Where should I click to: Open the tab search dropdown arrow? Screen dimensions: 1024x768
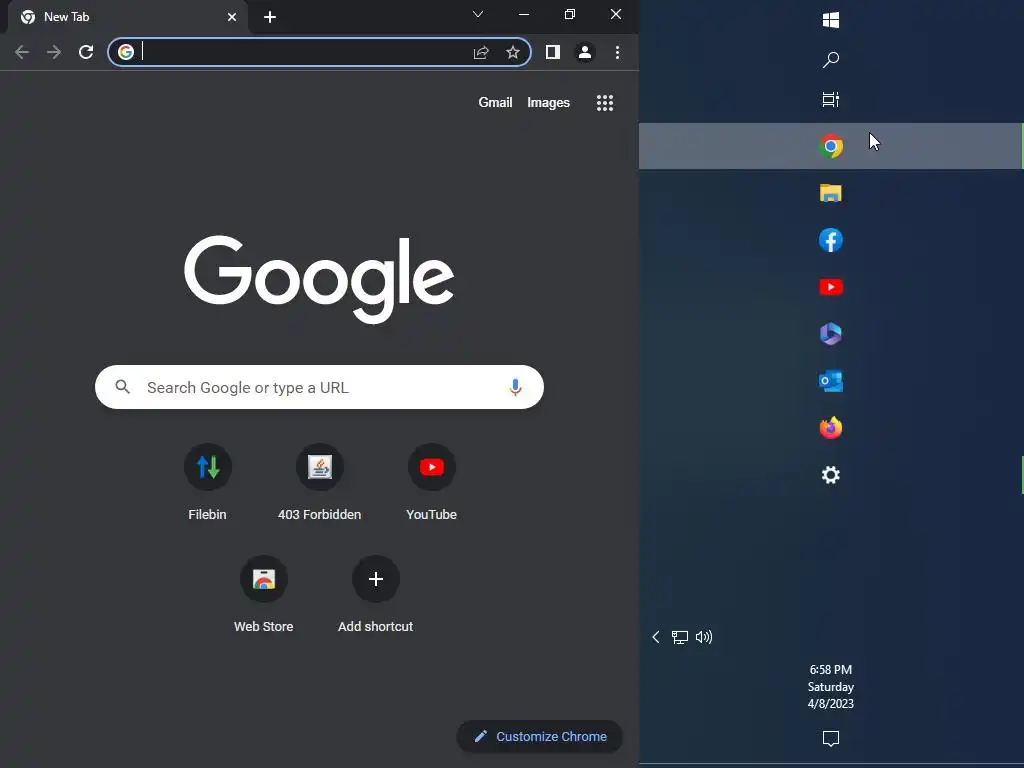478,14
